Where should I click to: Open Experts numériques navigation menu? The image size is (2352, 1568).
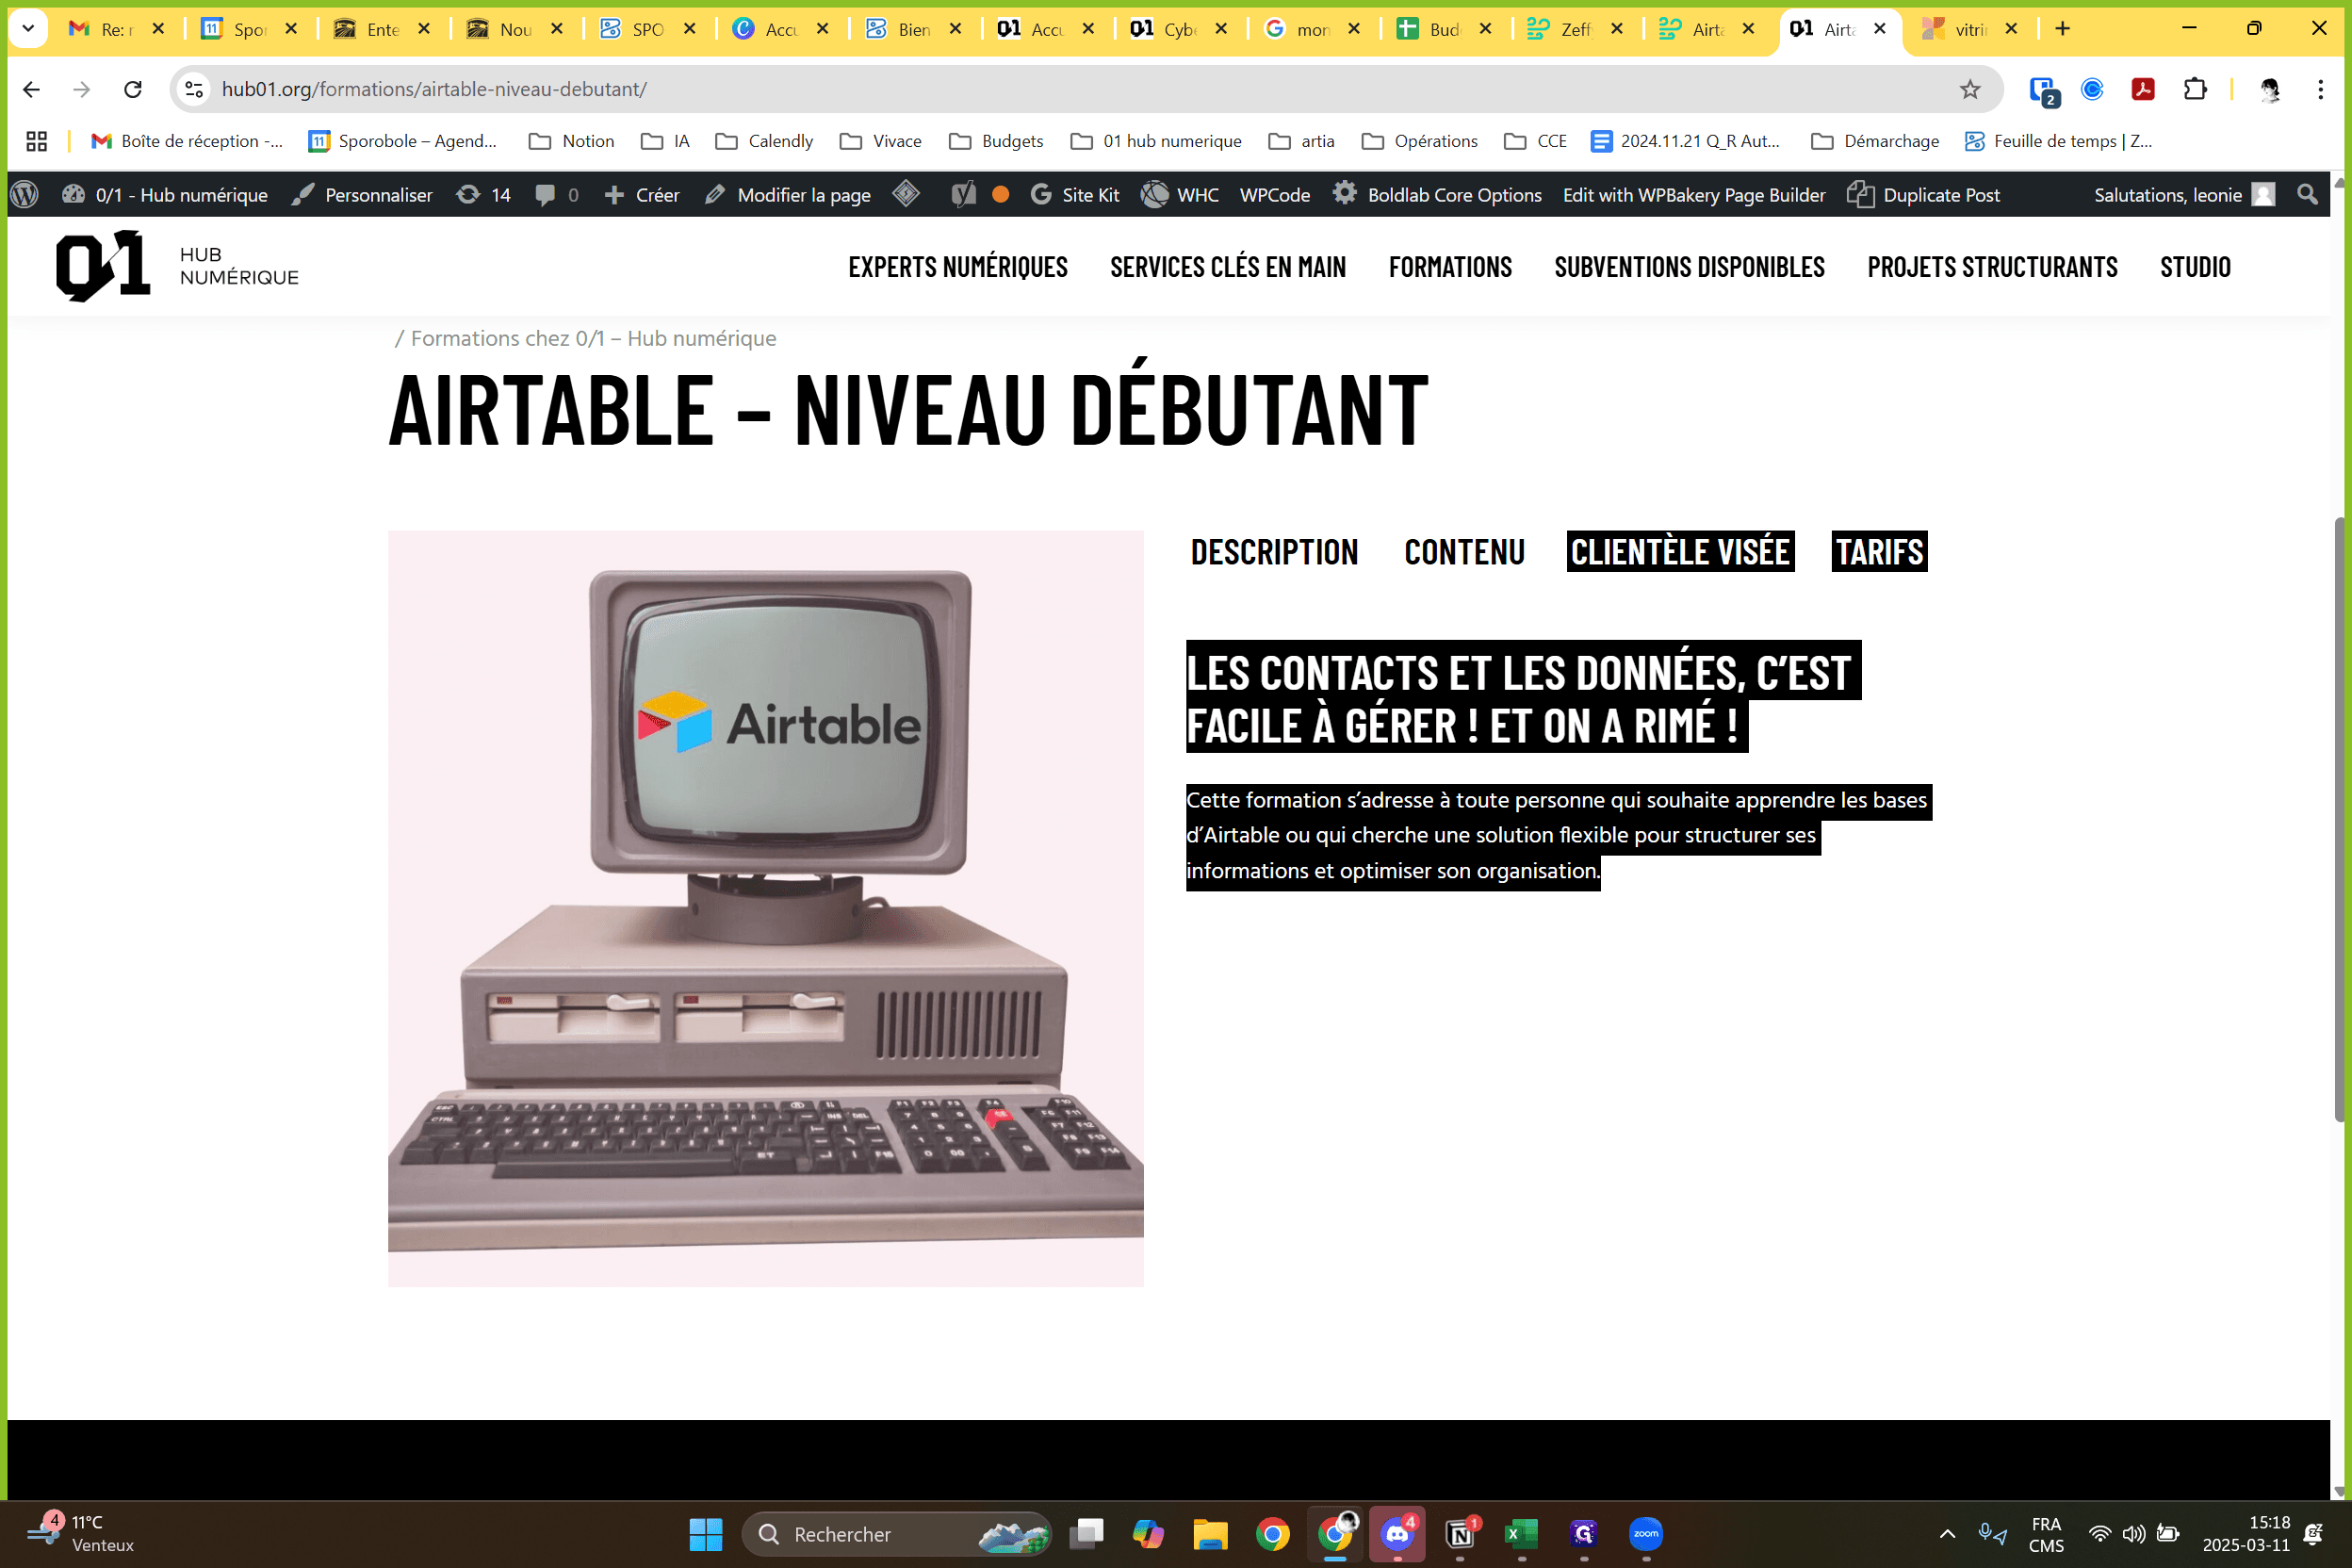click(x=958, y=267)
